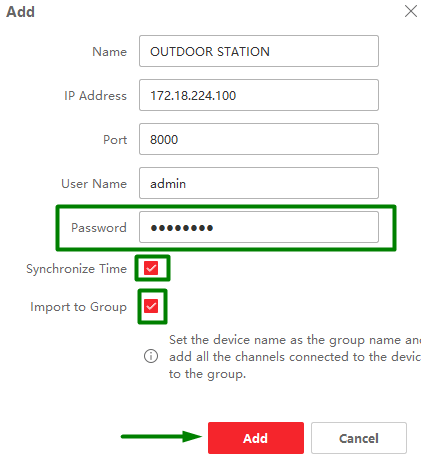Click the Port label

115,140
